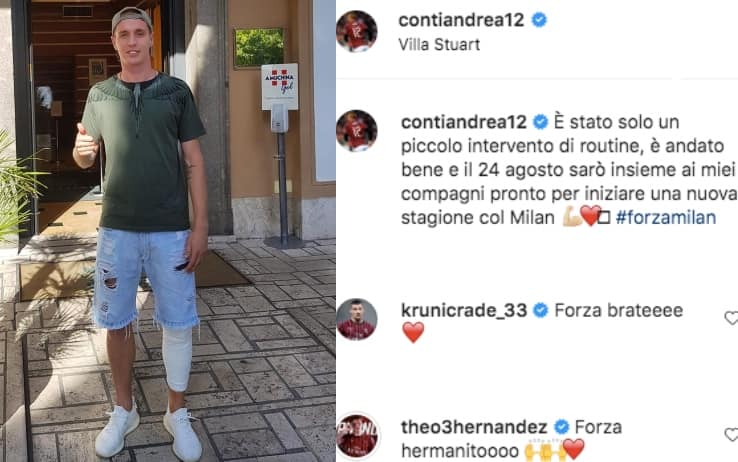Click the 'Forza brateeee' comment text
Screen dimensions: 738x462
coord(618,311)
